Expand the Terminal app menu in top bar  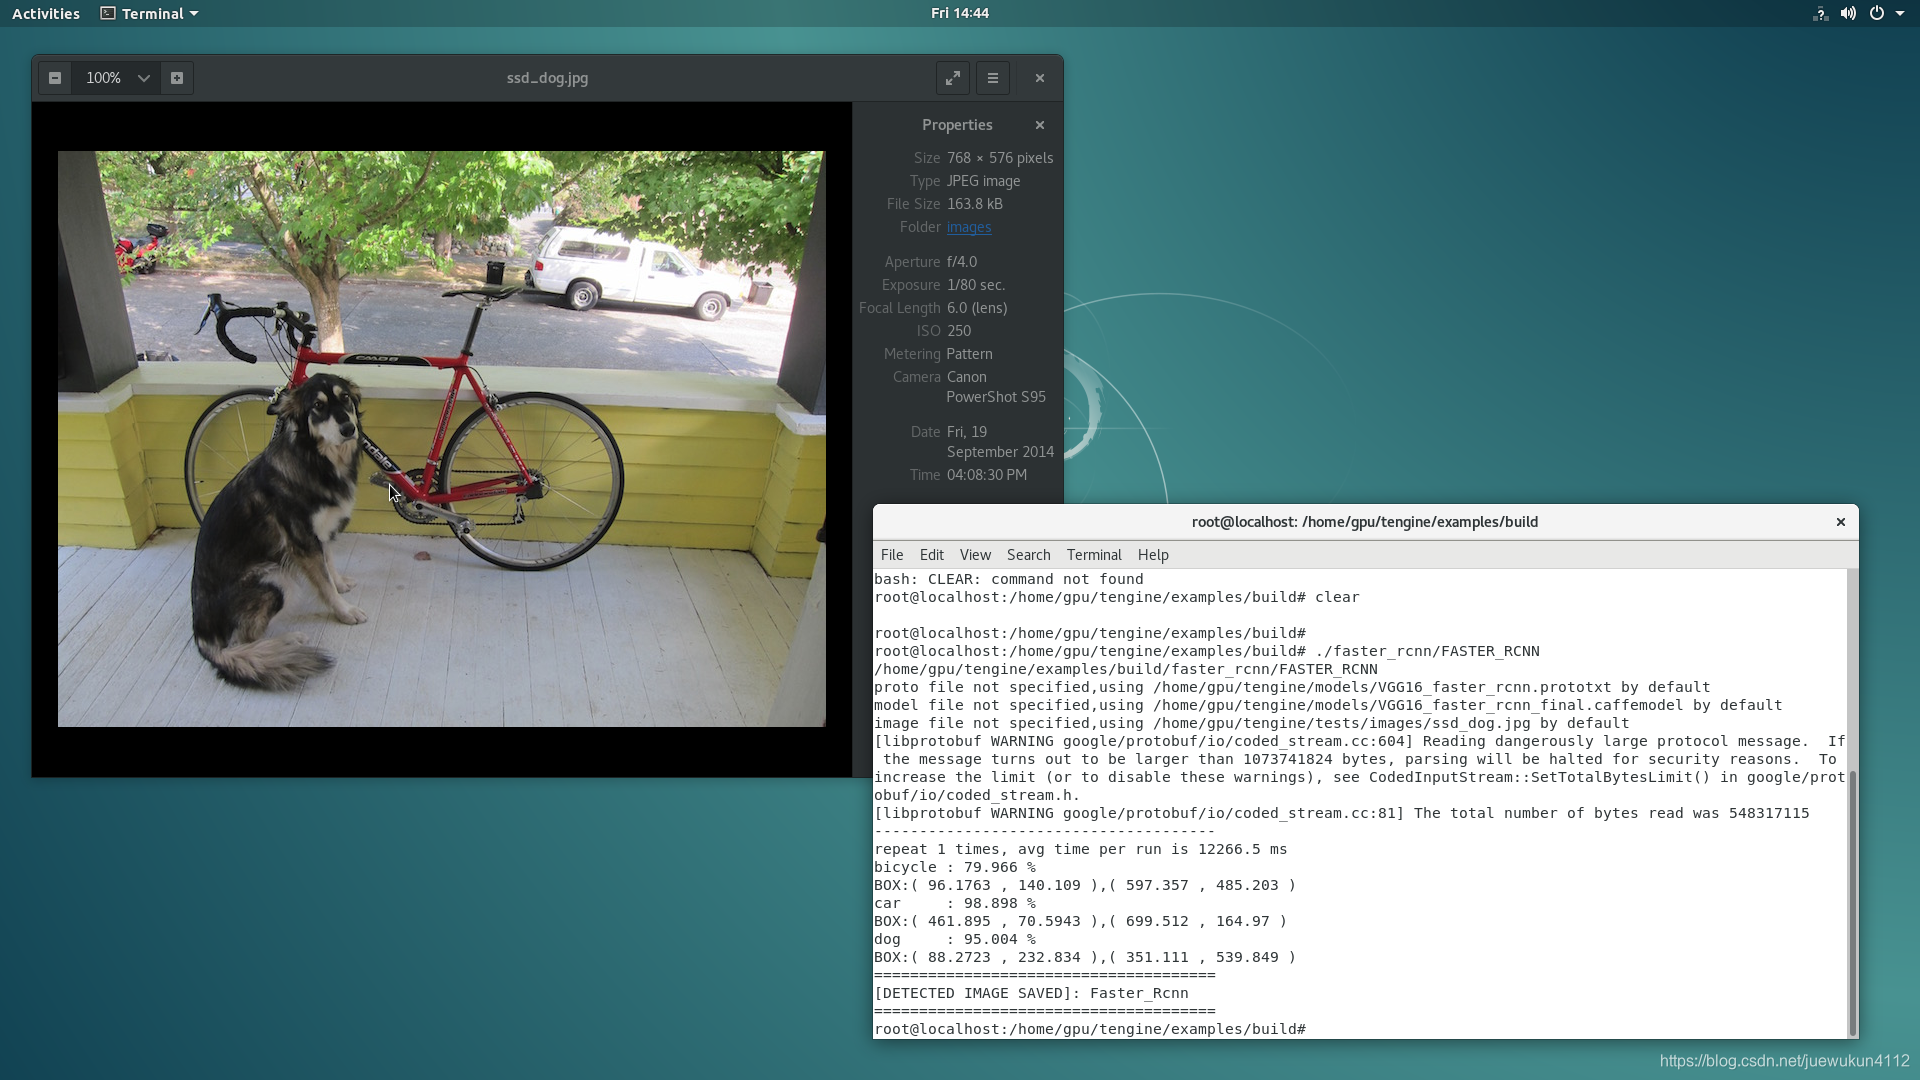pyautogui.click(x=150, y=13)
